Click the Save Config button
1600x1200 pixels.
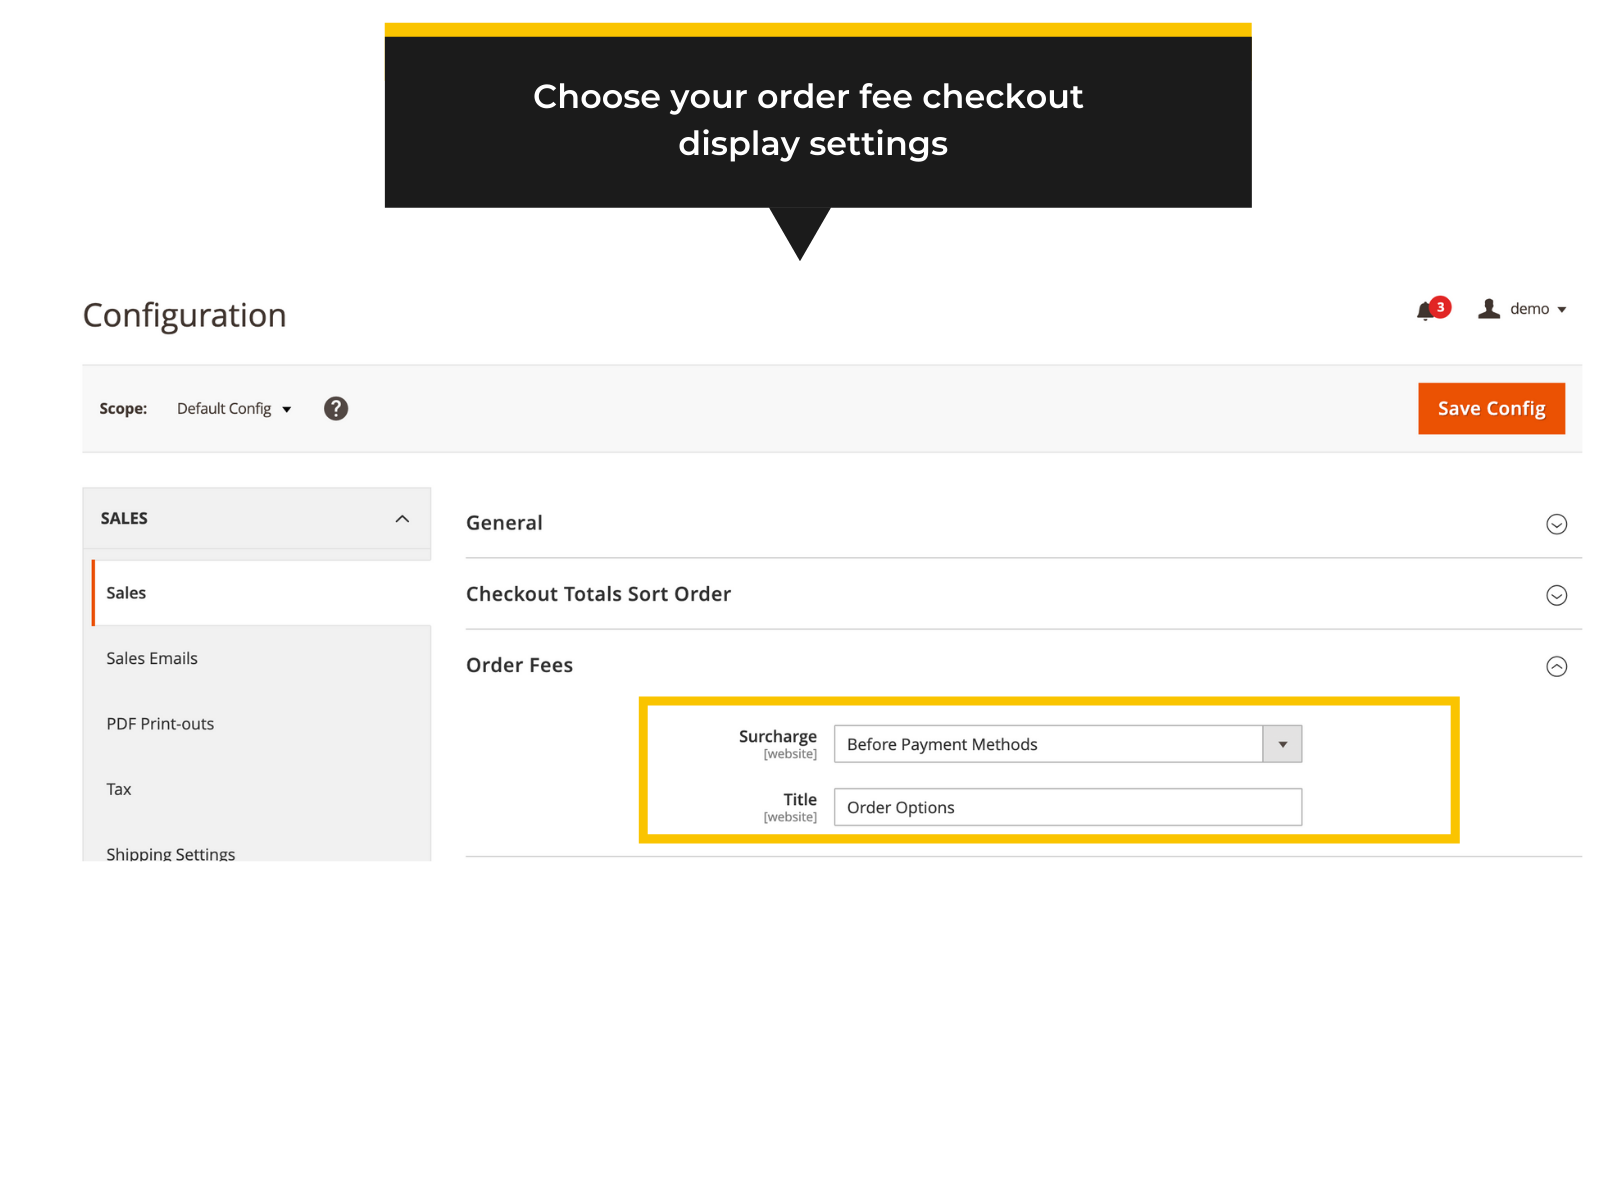(x=1490, y=408)
